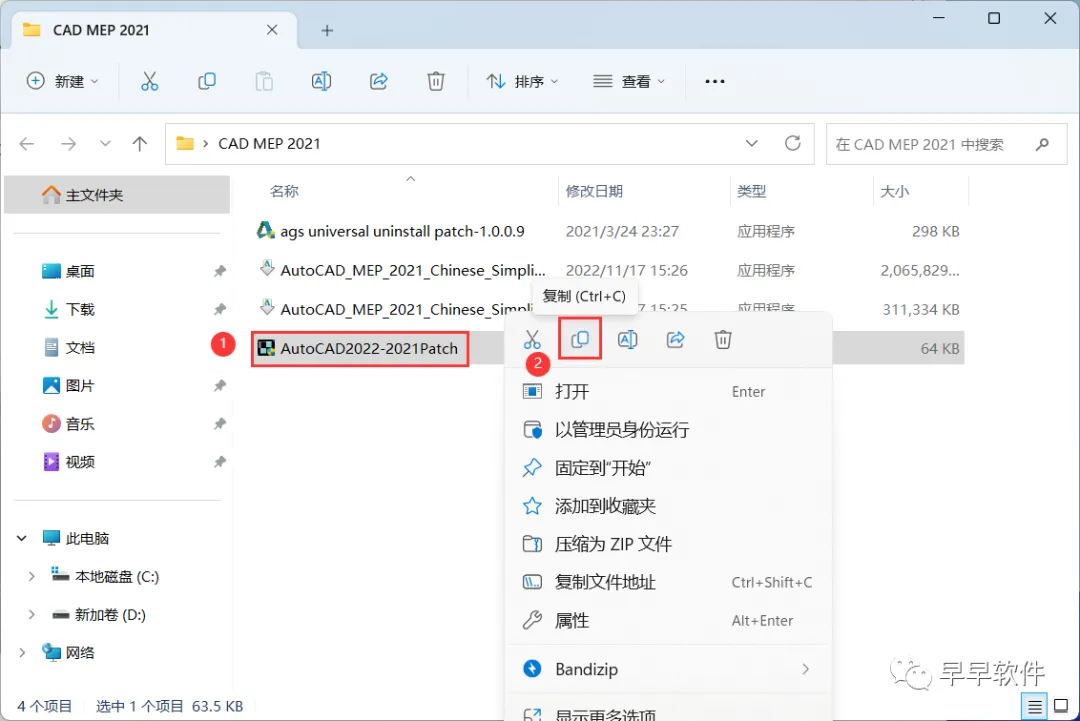Refresh the current folder view
This screenshot has width=1080, height=721.
pos(793,143)
